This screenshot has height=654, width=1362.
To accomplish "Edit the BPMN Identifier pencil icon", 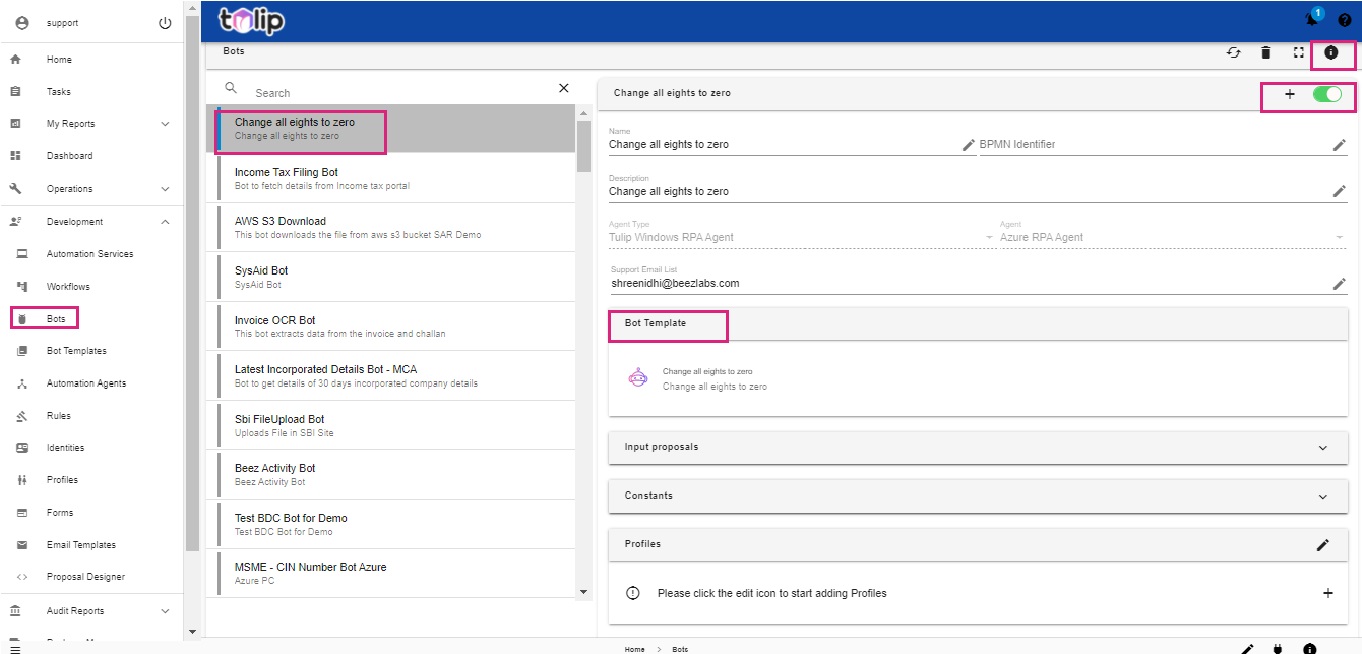I will (1339, 145).
